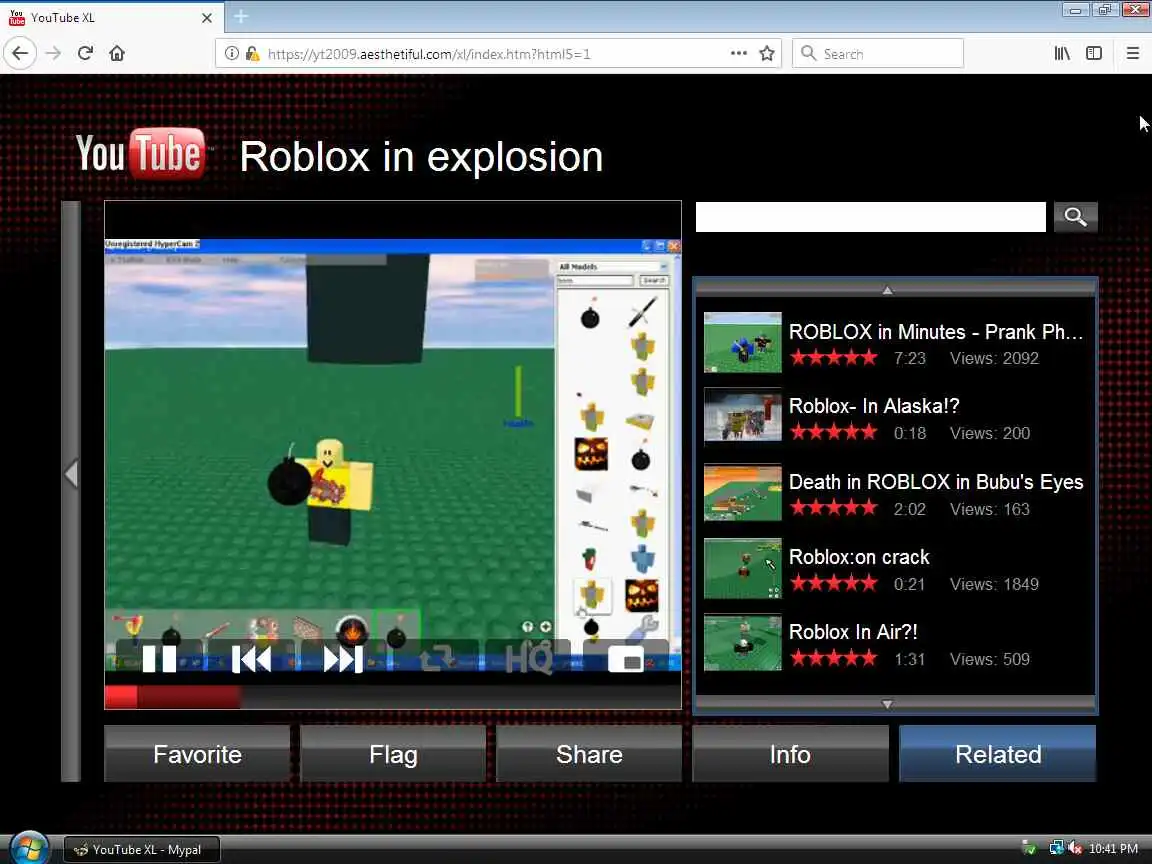Click the five-star rating of Roblox In Air?!
The image size is (1152, 864).
pyautogui.click(x=833, y=658)
